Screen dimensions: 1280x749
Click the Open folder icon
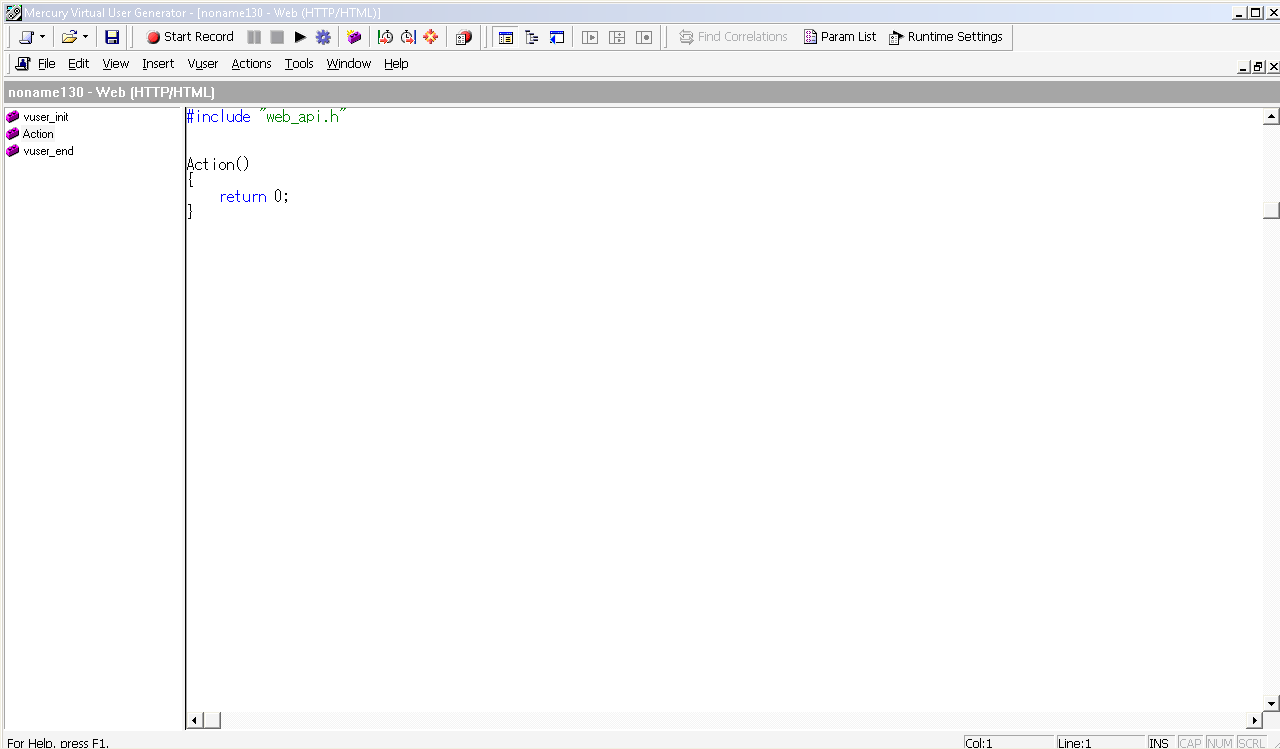[x=69, y=37]
